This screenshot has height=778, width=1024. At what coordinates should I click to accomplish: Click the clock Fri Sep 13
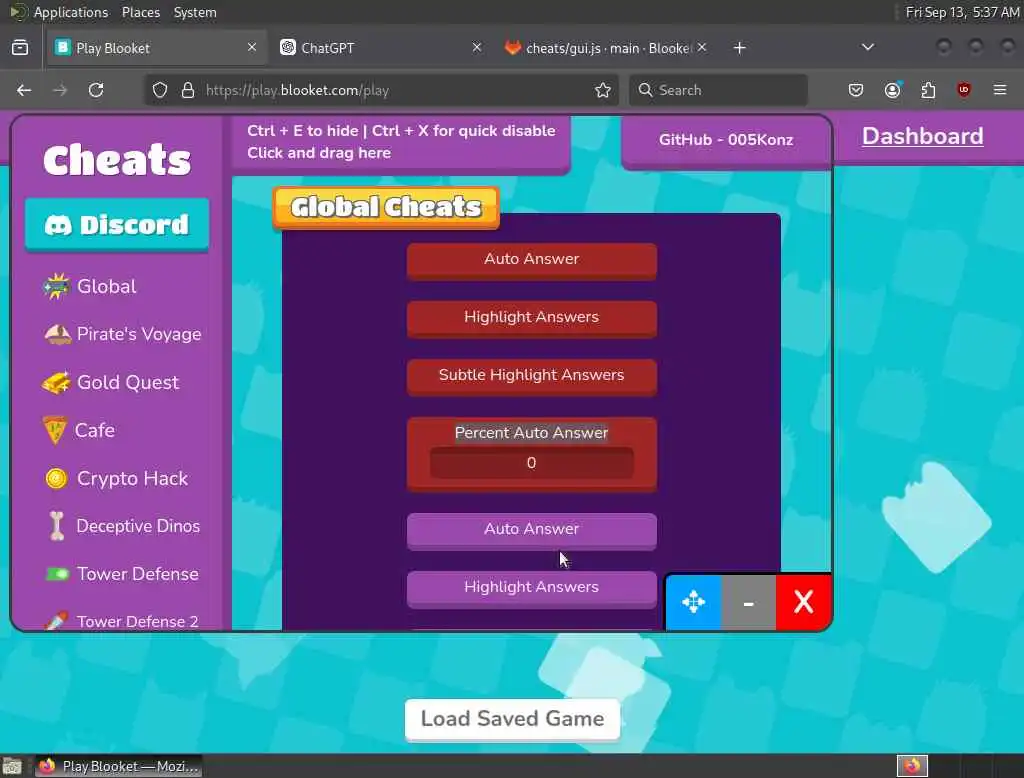tap(962, 12)
